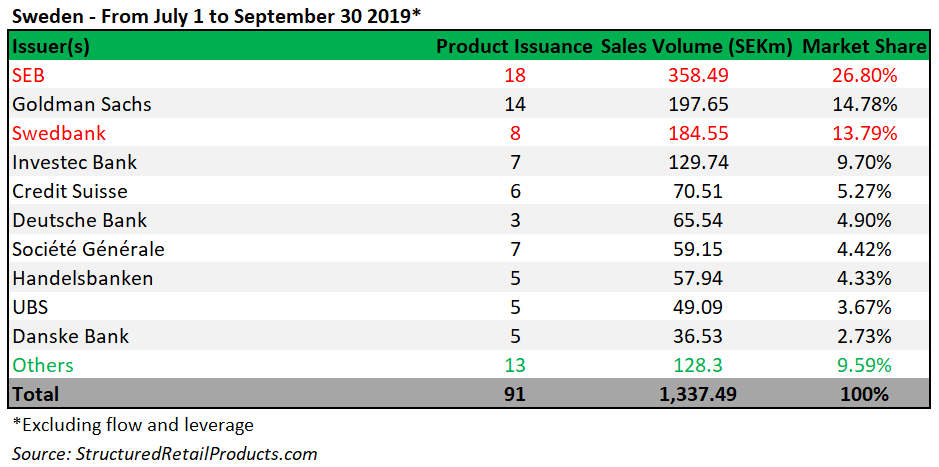Select Handelsbanken sales volume 57.94

click(x=696, y=278)
